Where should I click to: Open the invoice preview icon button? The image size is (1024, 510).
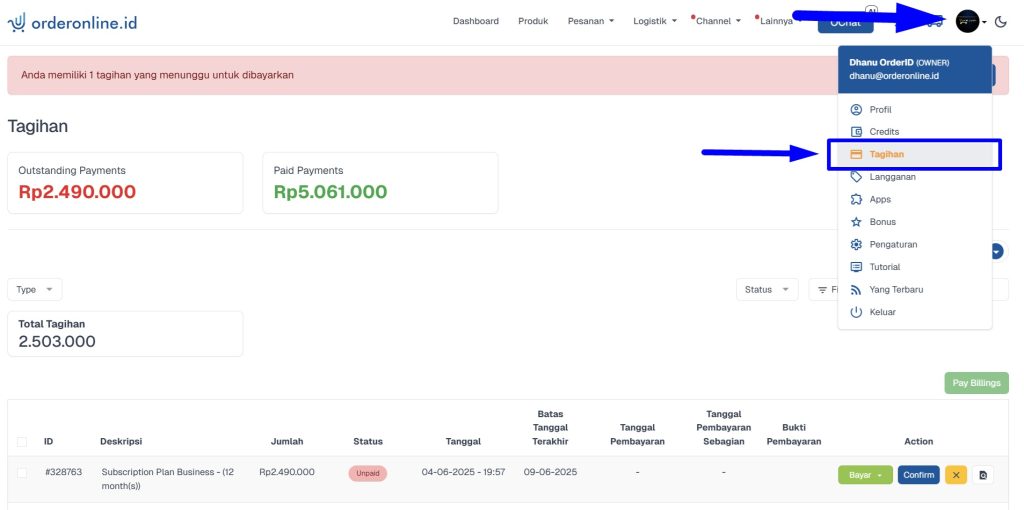983,475
